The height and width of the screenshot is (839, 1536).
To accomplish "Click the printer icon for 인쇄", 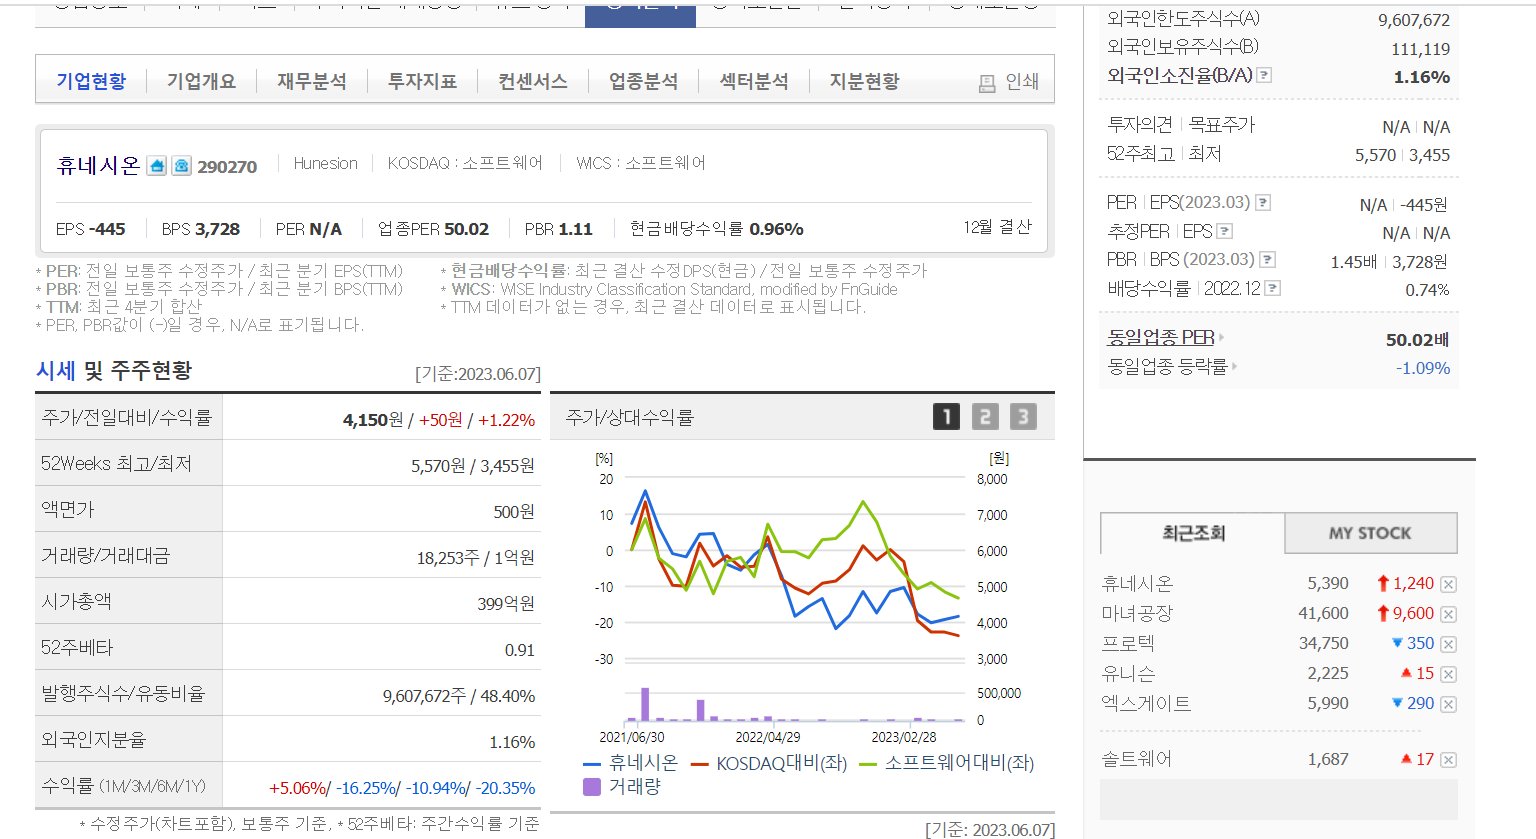I will tap(987, 83).
